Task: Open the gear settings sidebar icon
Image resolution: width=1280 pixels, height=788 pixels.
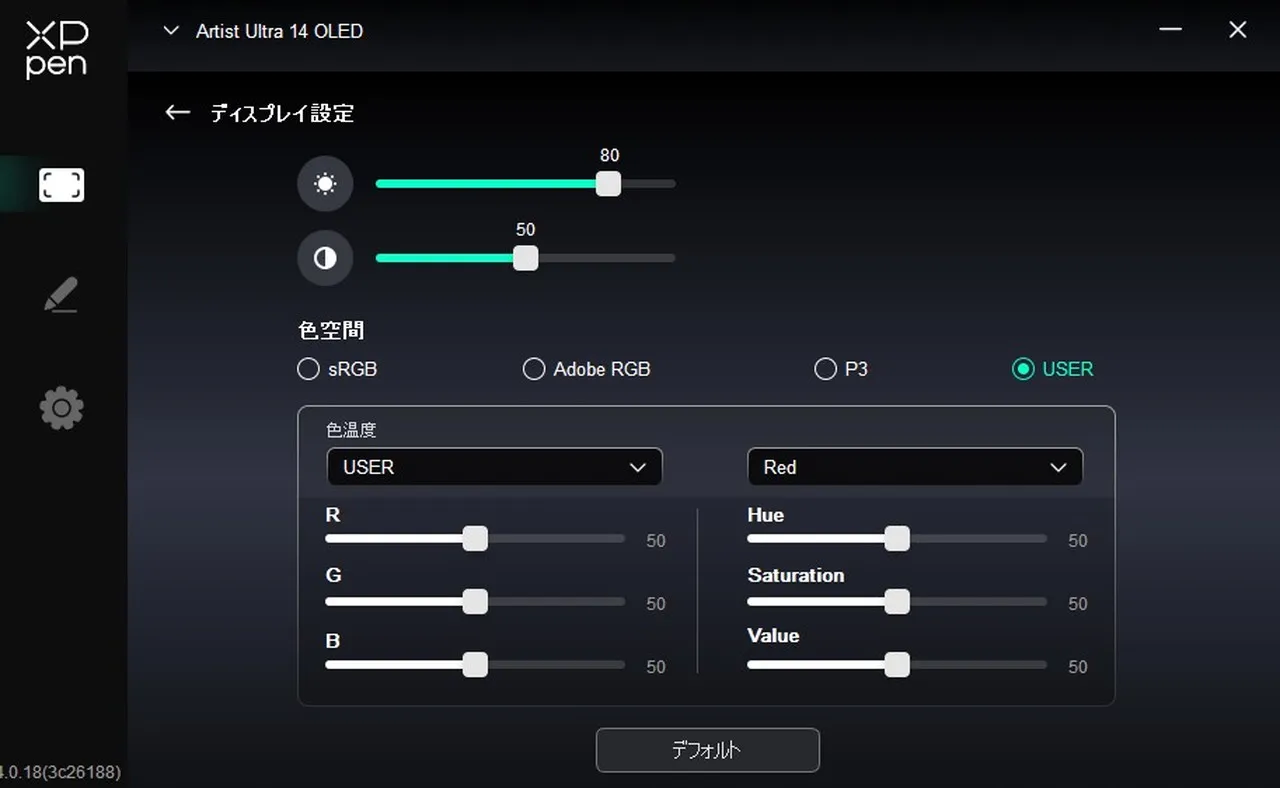Action: click(x=61, y=408)
